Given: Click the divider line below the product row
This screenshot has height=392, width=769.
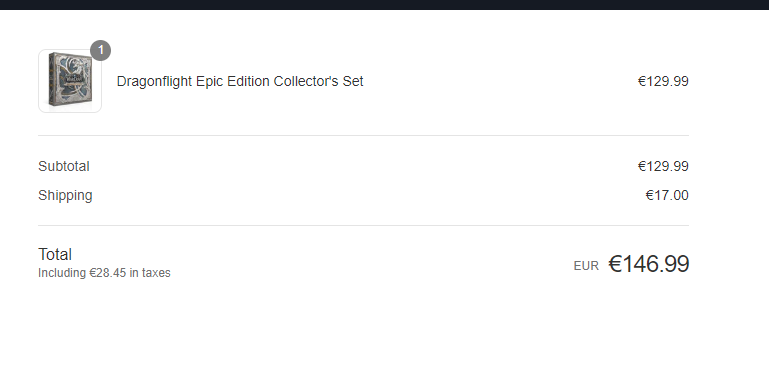Looking at the screenshot, I should point(363,135).
